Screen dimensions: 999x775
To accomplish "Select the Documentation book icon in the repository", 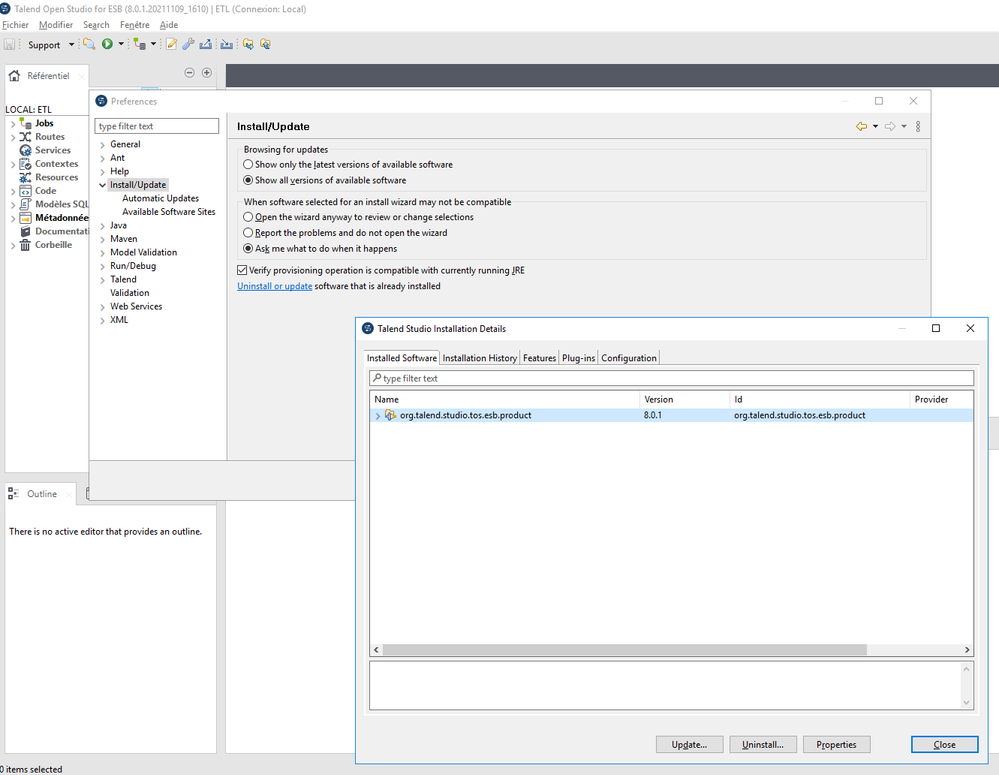I will tap(25, 231).
